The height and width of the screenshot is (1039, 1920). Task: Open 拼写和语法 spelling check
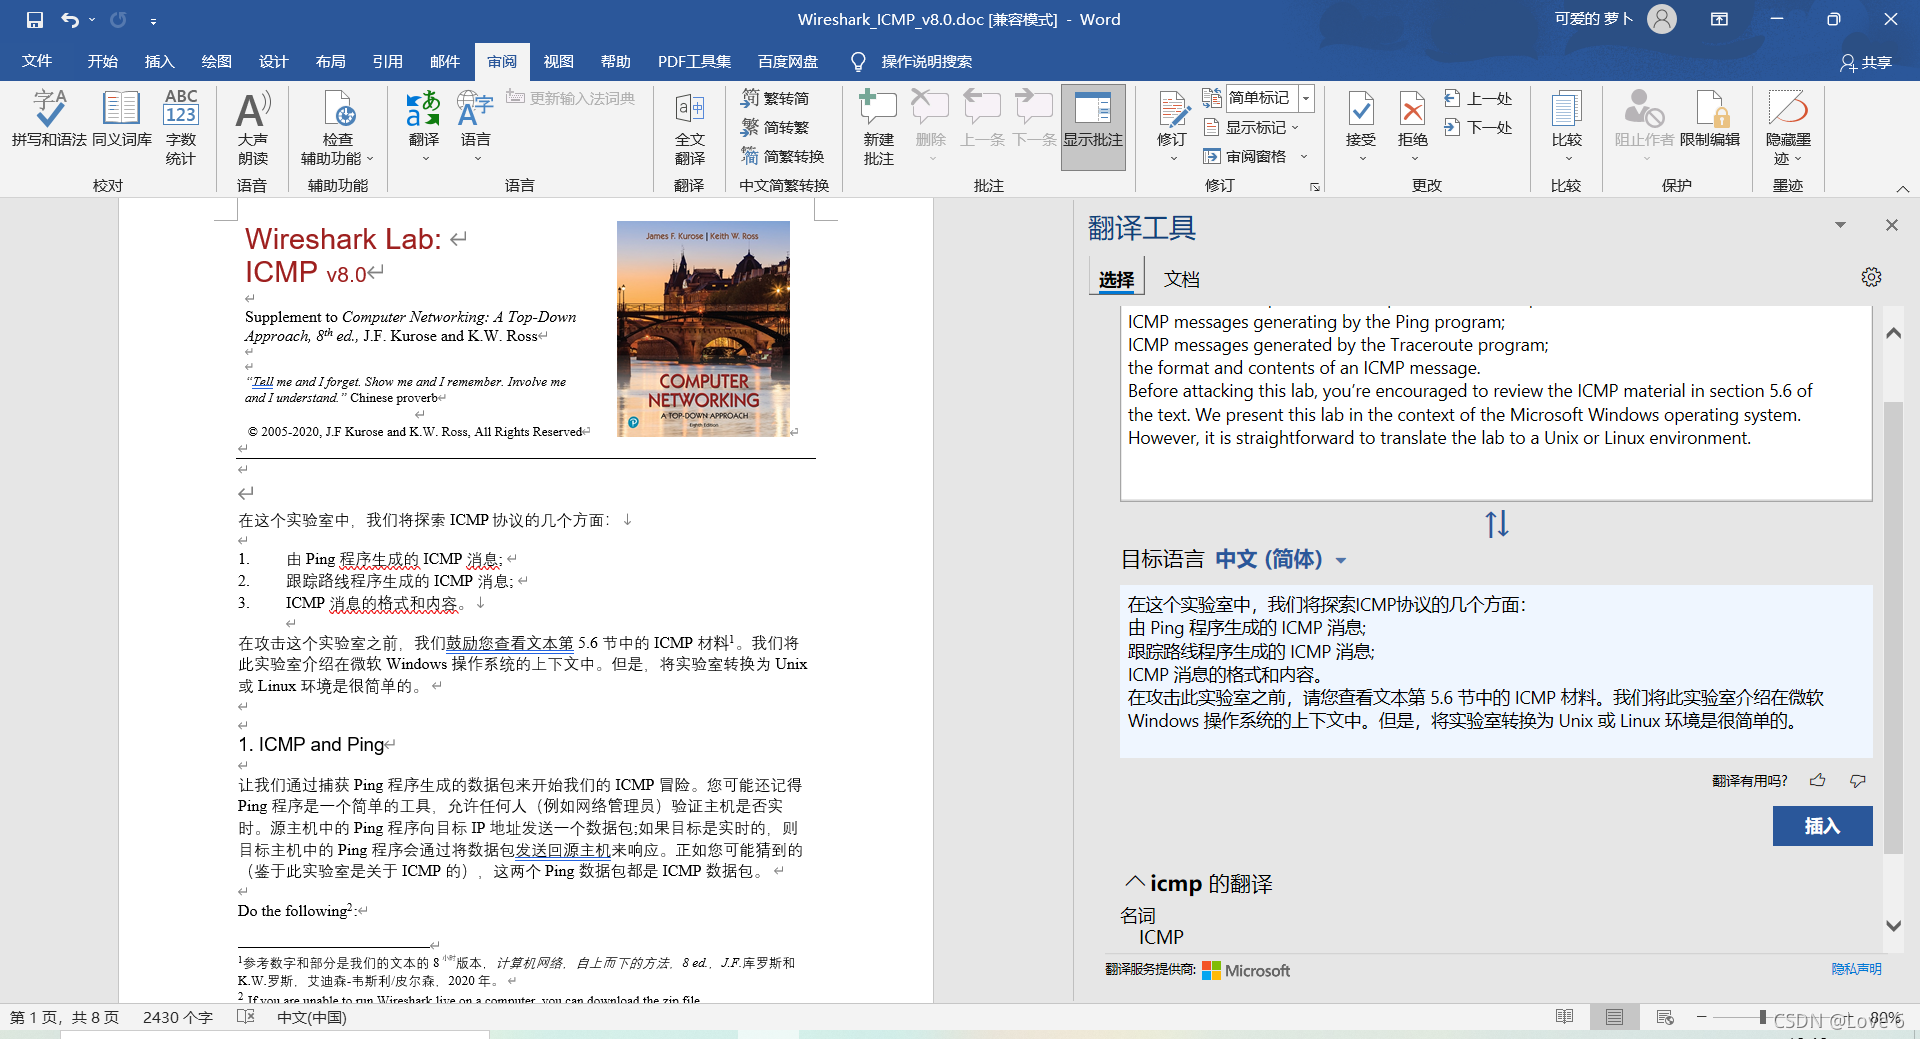coord(49,119)
